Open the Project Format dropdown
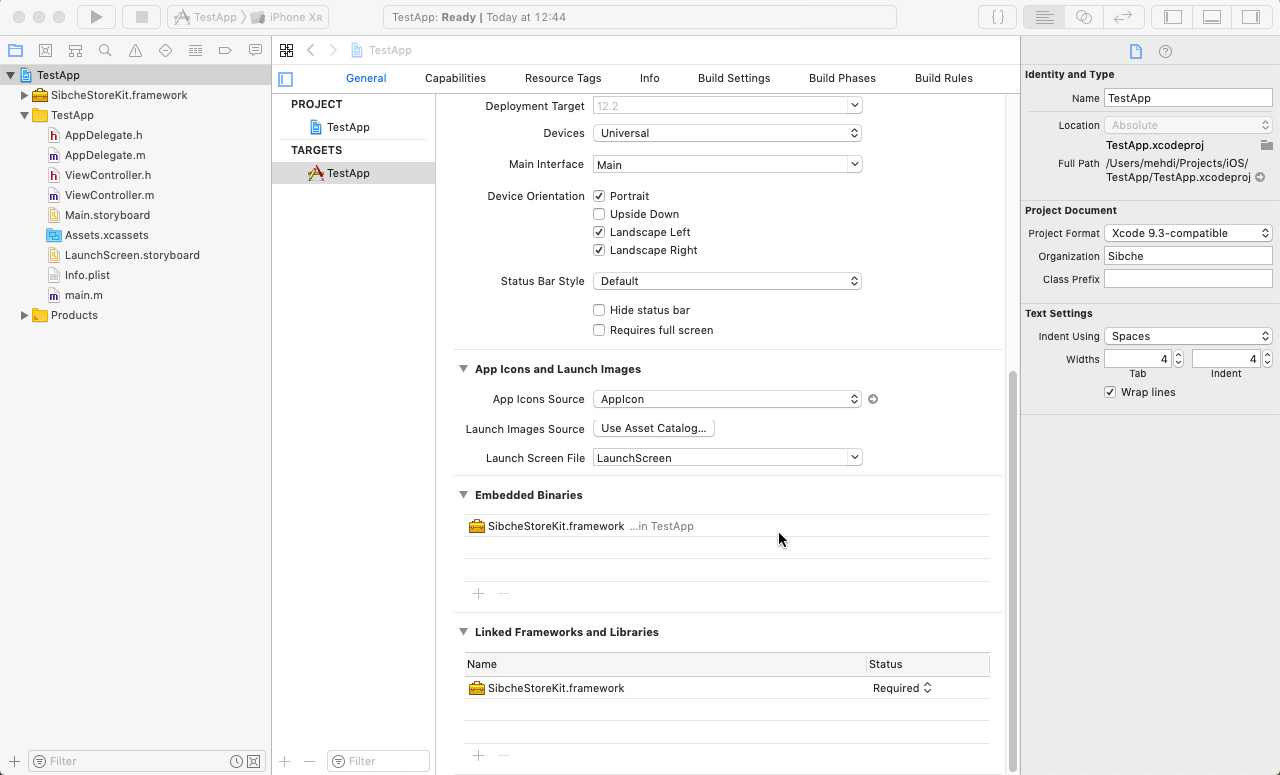The width and height of the screenshot is (1280, 775). (1188, 233)
